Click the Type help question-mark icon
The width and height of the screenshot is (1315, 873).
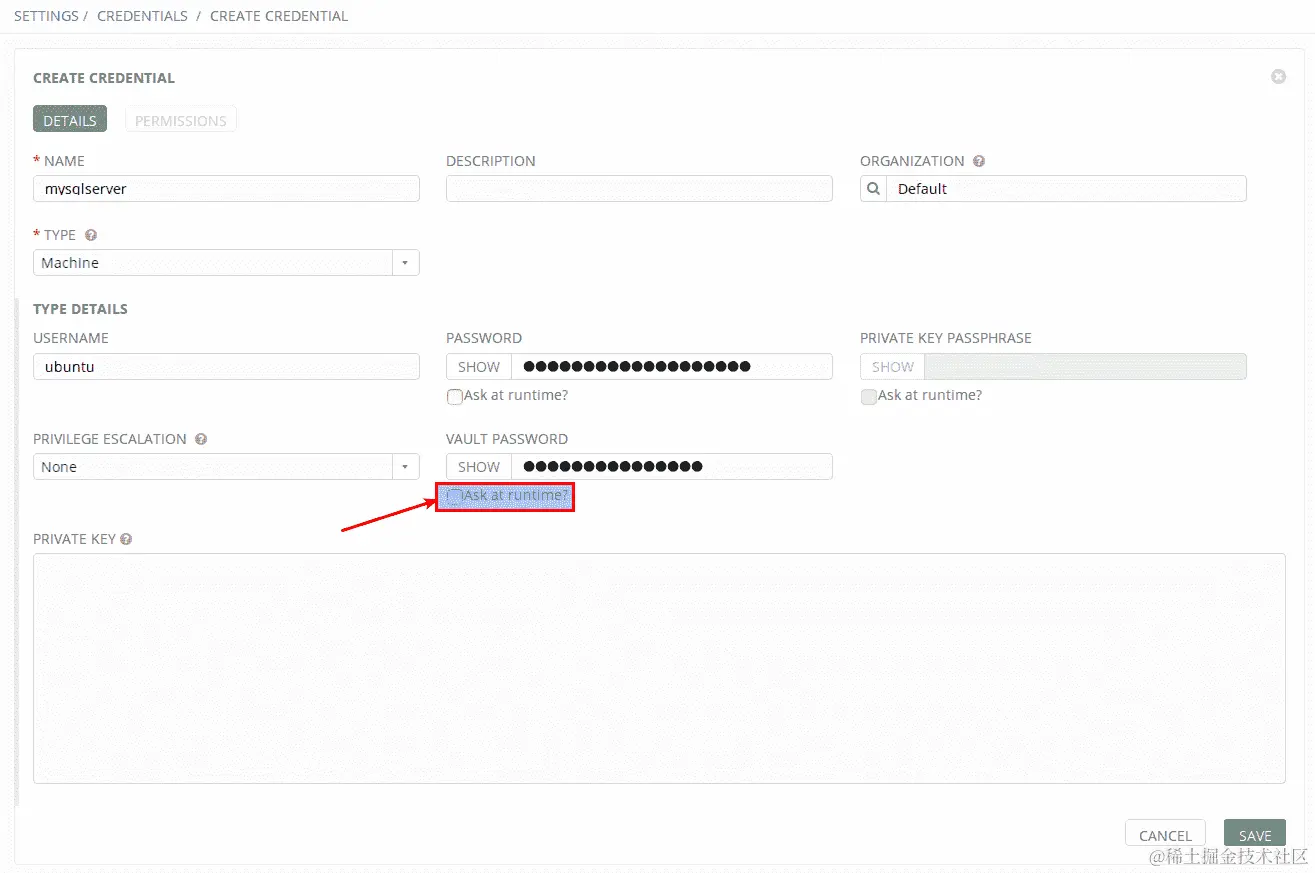tap(91, 235)
